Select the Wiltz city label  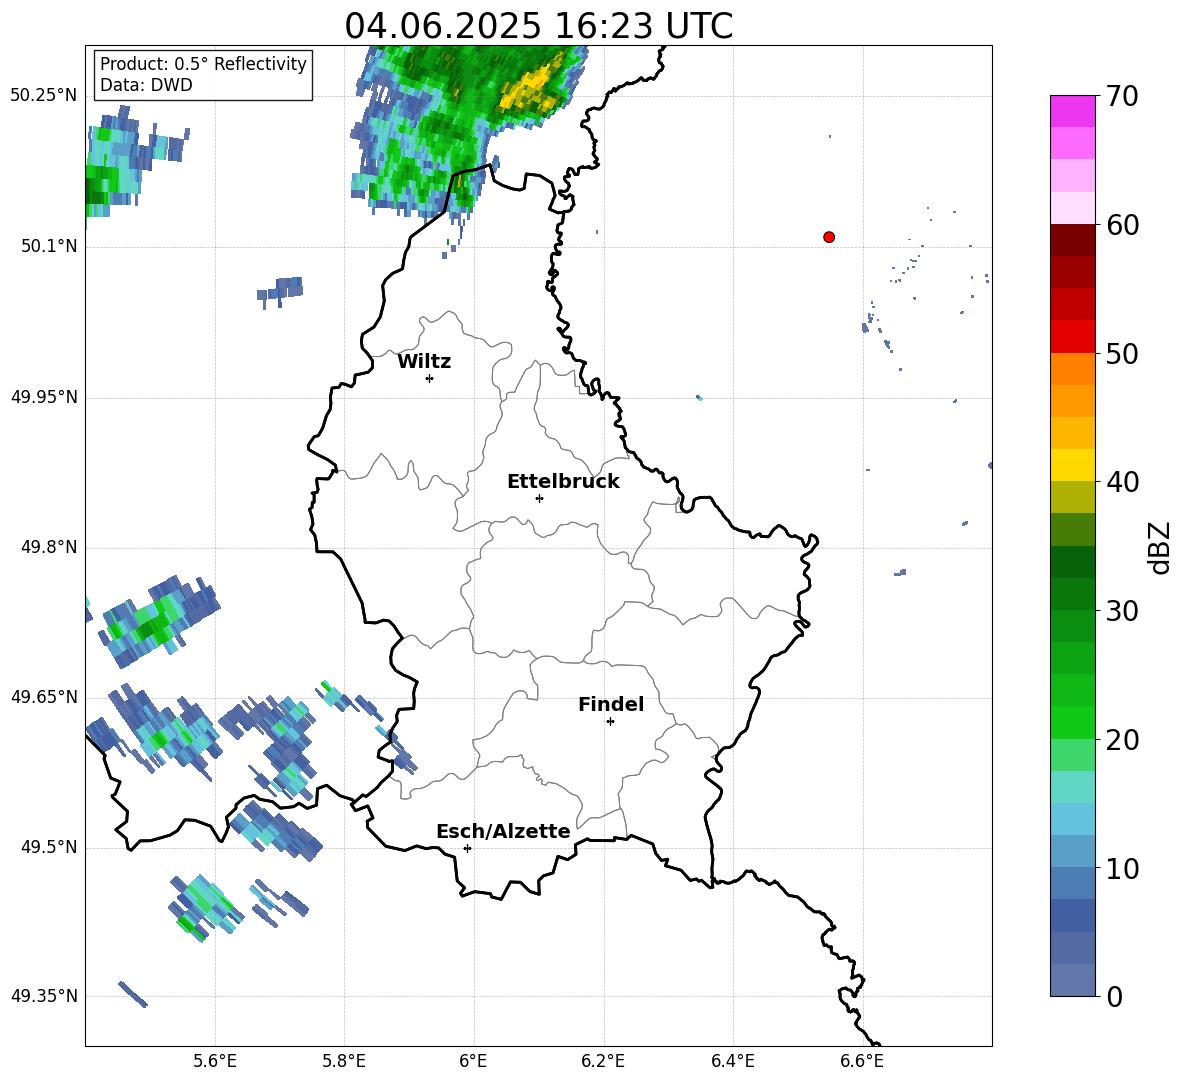(424, 362)
